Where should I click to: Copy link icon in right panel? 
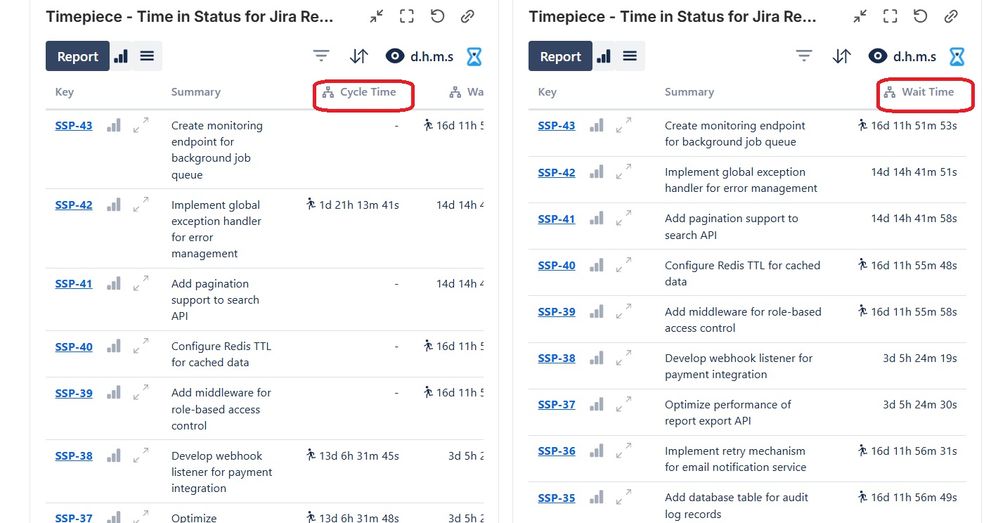tap(951, 17)
